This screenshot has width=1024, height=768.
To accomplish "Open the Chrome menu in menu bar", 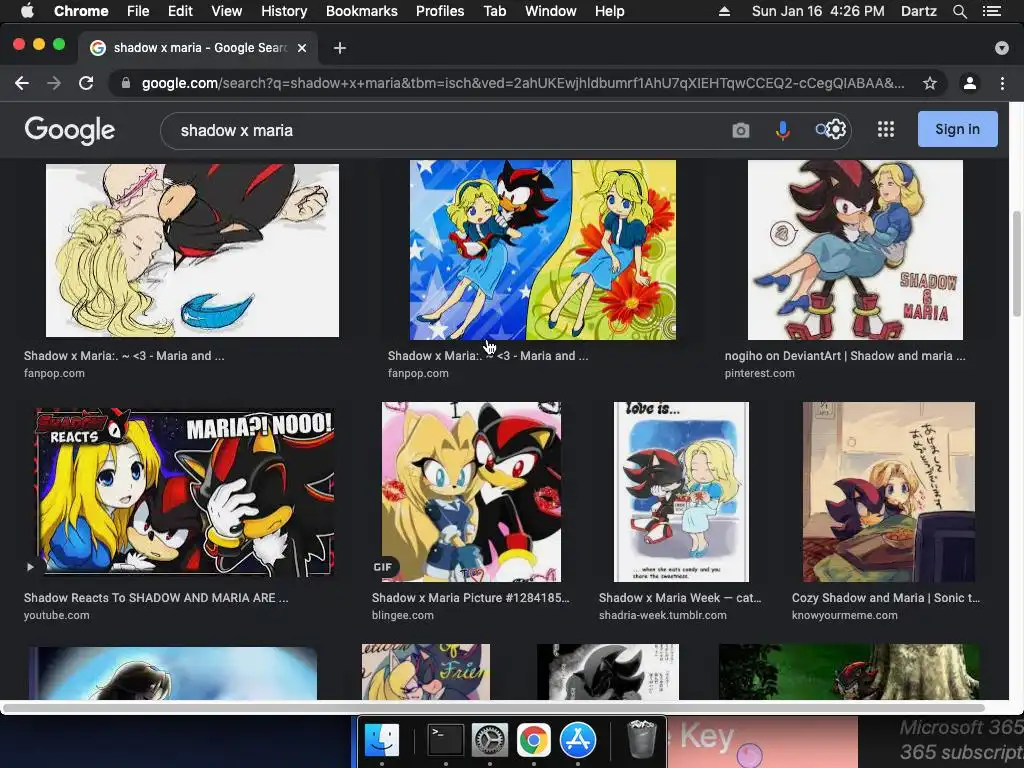I will tap(81, 11).
